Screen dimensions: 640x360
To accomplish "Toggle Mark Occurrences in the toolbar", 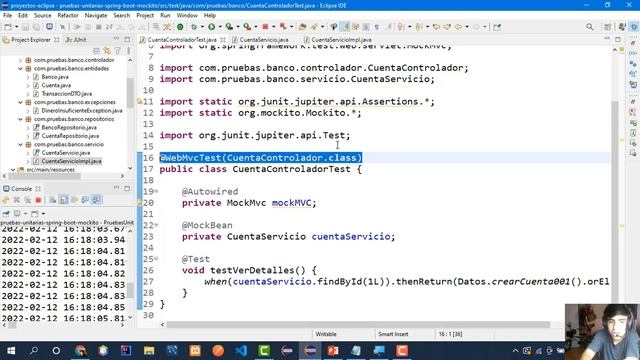I will pos(346,27).
